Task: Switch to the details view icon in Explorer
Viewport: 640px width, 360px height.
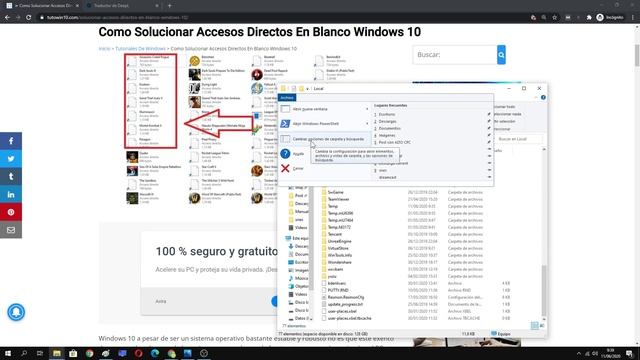Action: point(534,325)
